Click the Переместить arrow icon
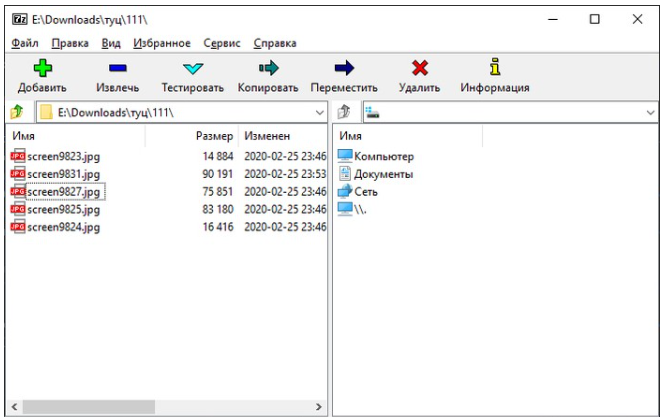Image resolution: width=661 pixels, height=417 pixels. [x=344, y=68]
